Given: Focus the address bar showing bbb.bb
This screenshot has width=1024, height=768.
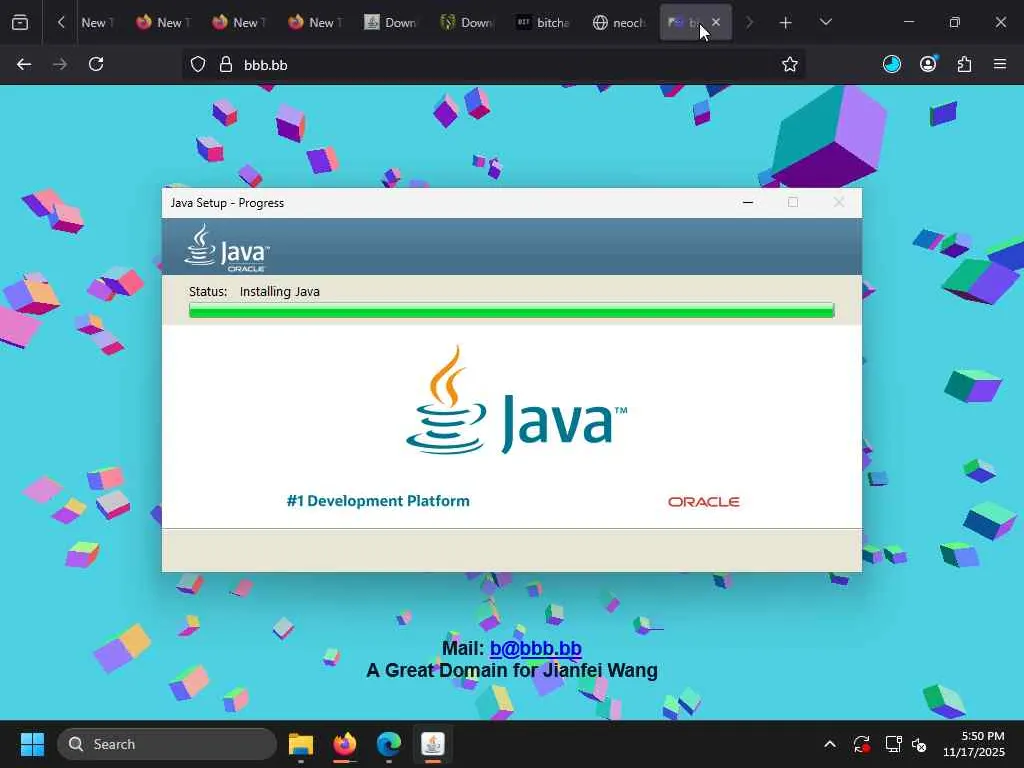Looking at the screenshot, I should point(494,64).
